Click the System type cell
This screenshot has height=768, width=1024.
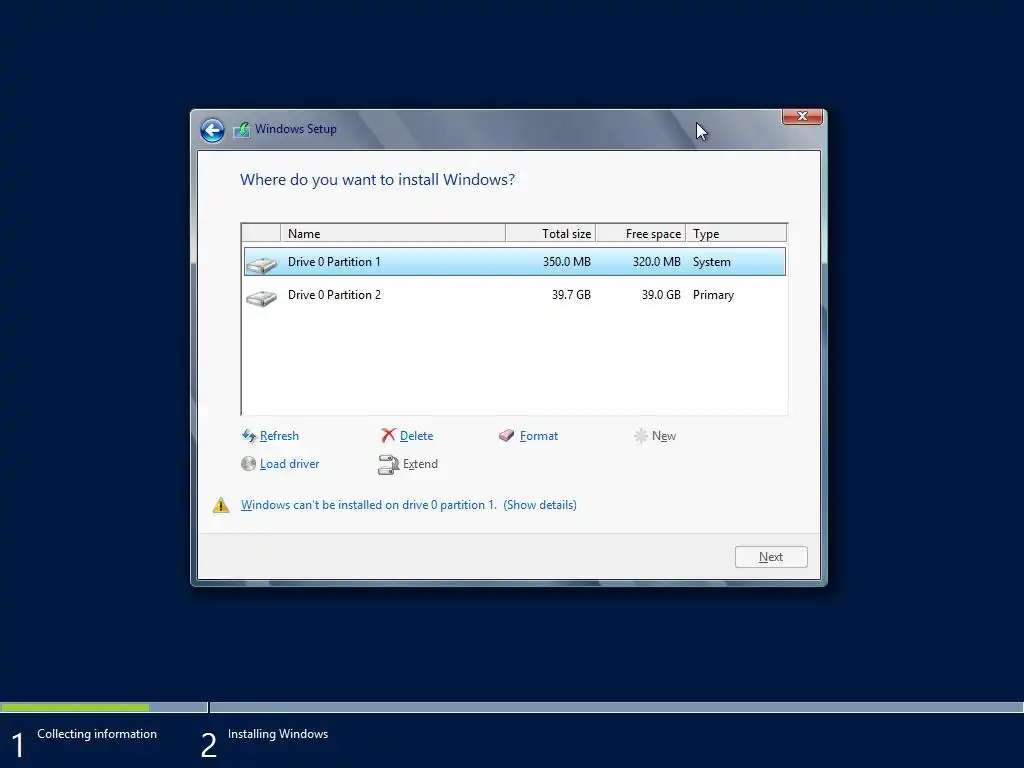coord(711,262)
